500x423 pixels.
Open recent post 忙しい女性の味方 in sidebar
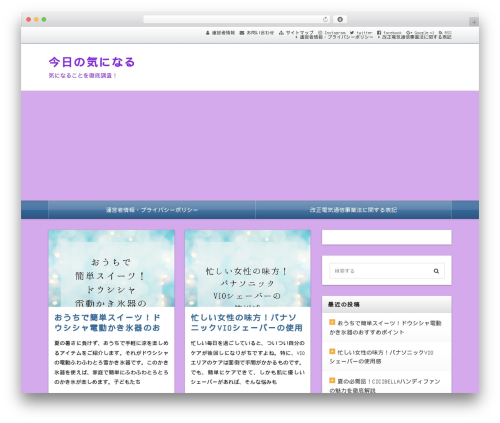pos(381,357)
